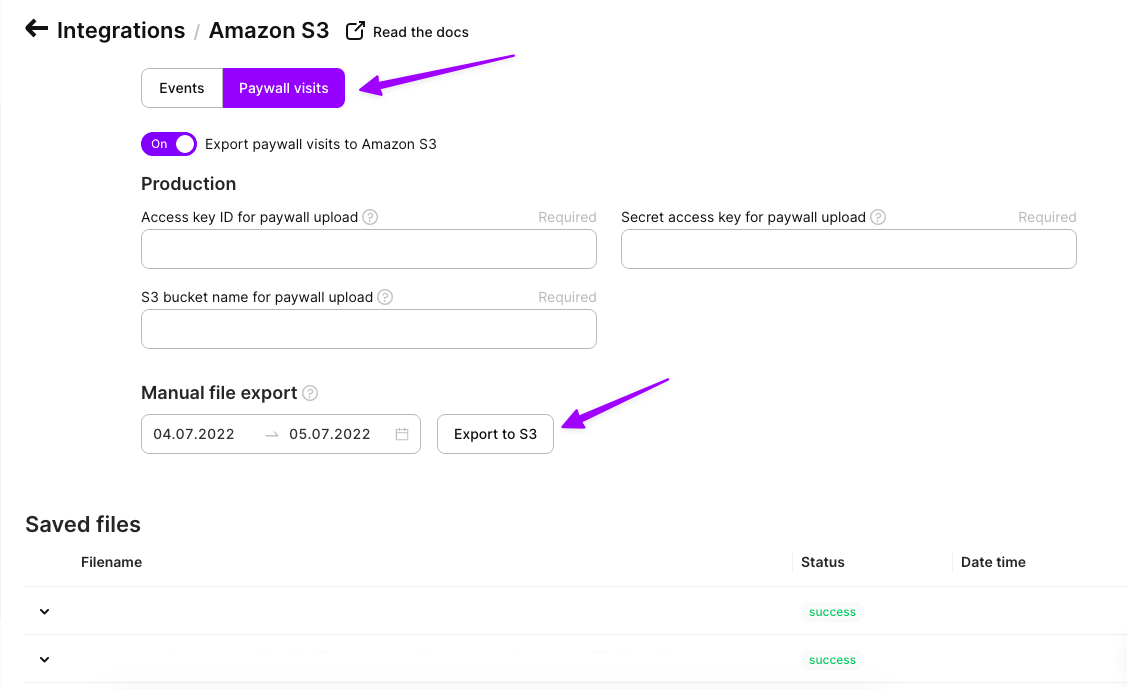This screenshot has width=1127, height=689.
Task: Click the back arrow beside Integrations
Action: 37,29
